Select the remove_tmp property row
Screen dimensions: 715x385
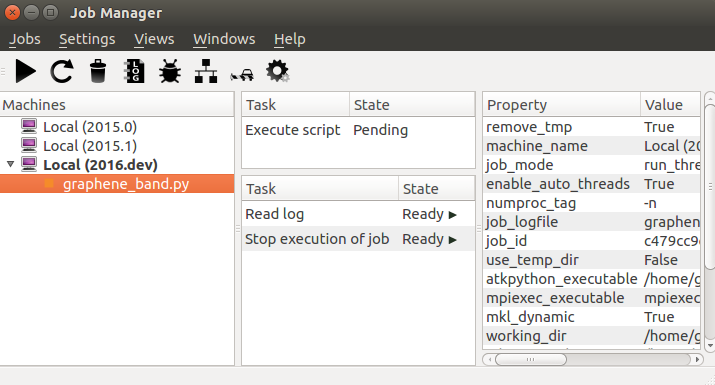pos(591,127)
